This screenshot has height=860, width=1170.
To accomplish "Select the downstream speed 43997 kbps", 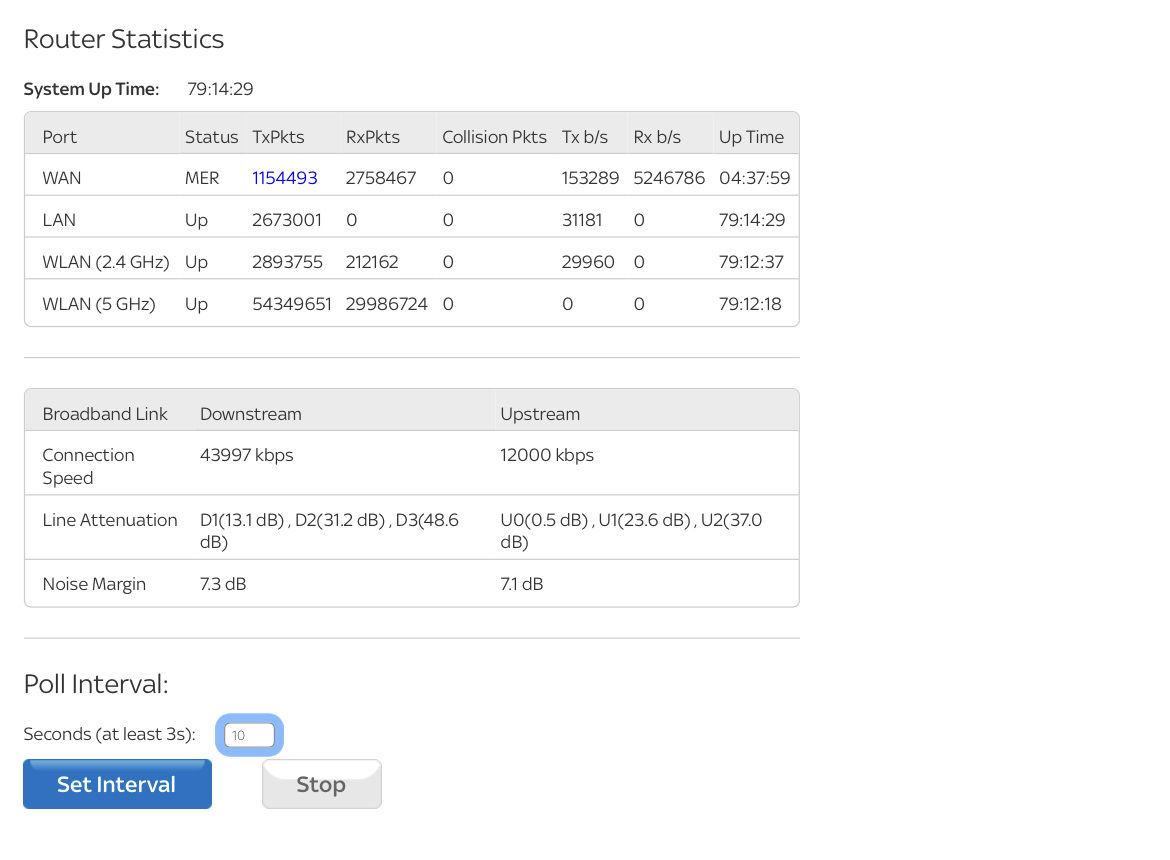I will [x=247, y=455].
